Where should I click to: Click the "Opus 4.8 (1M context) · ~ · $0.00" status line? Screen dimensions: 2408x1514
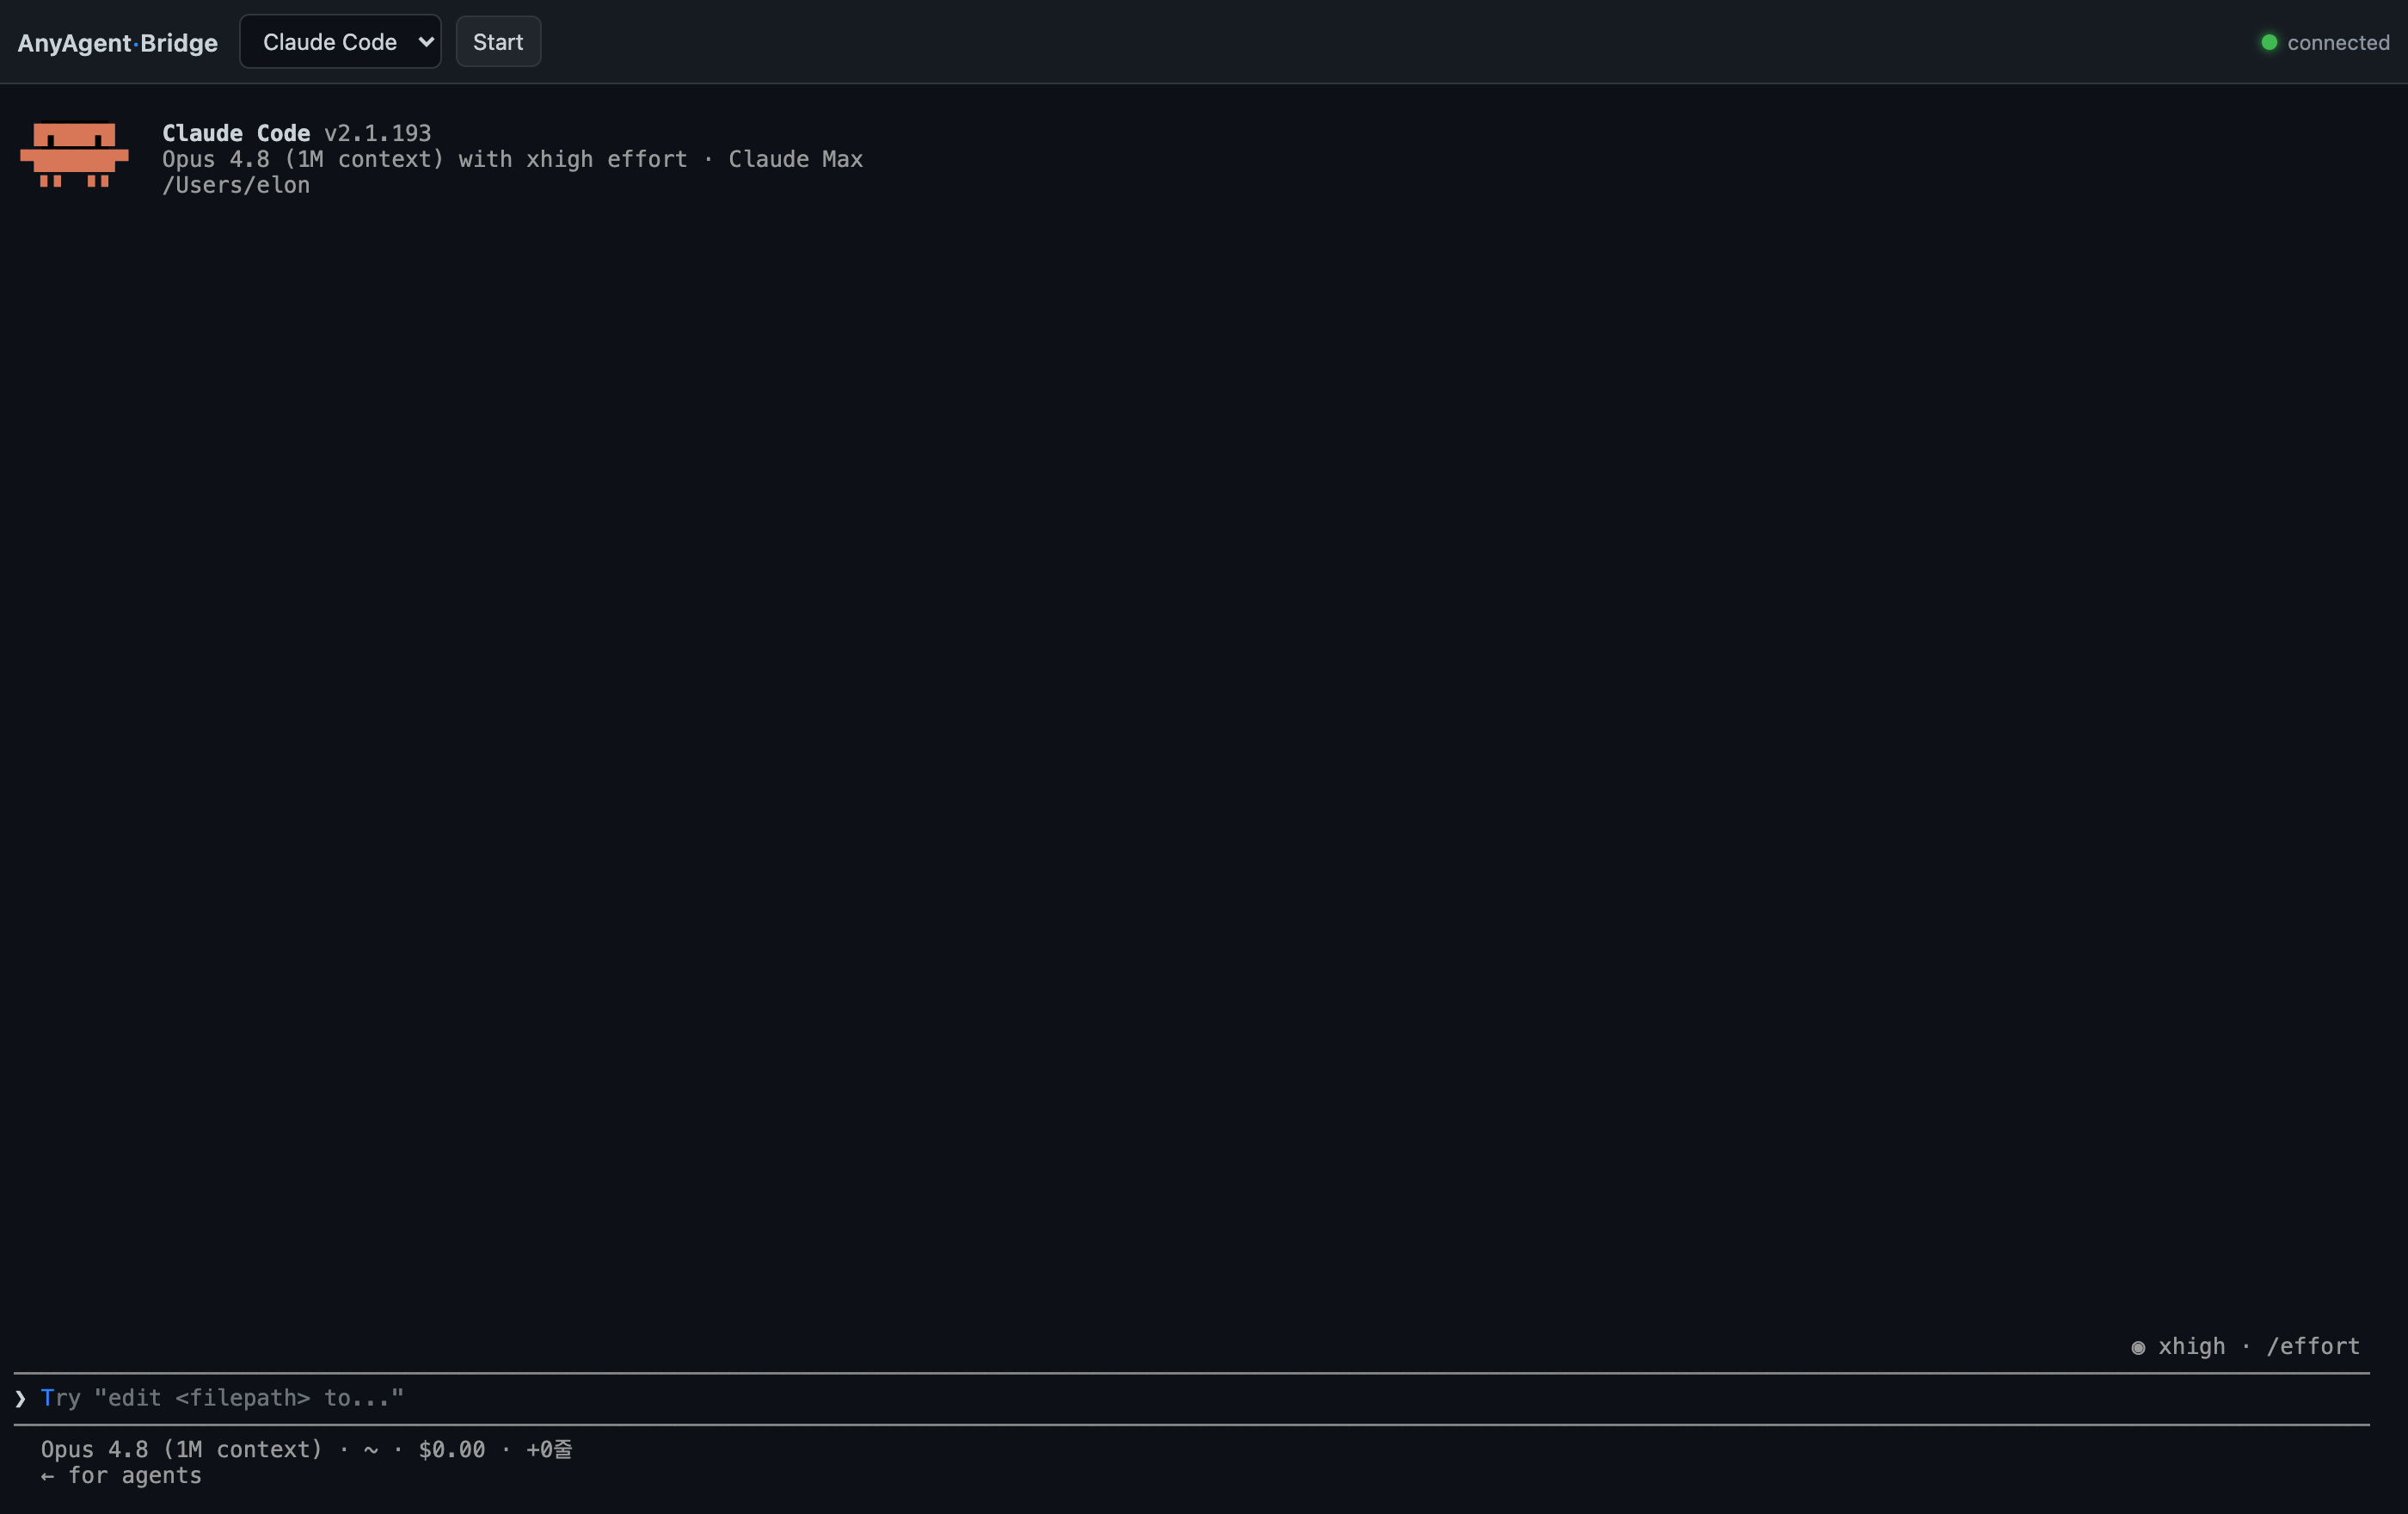click(x=306, y=1449)
